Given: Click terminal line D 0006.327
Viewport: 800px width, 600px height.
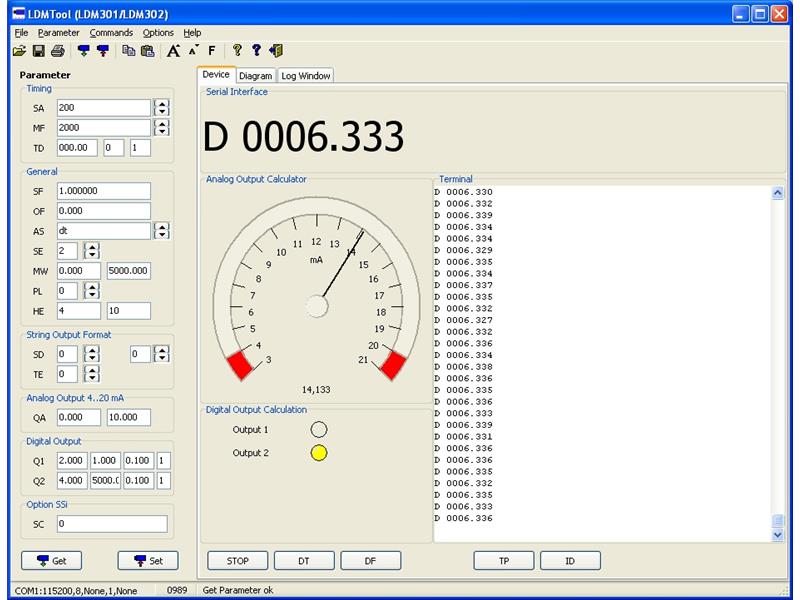Looking at the screenshot, I should click(464, 320).
